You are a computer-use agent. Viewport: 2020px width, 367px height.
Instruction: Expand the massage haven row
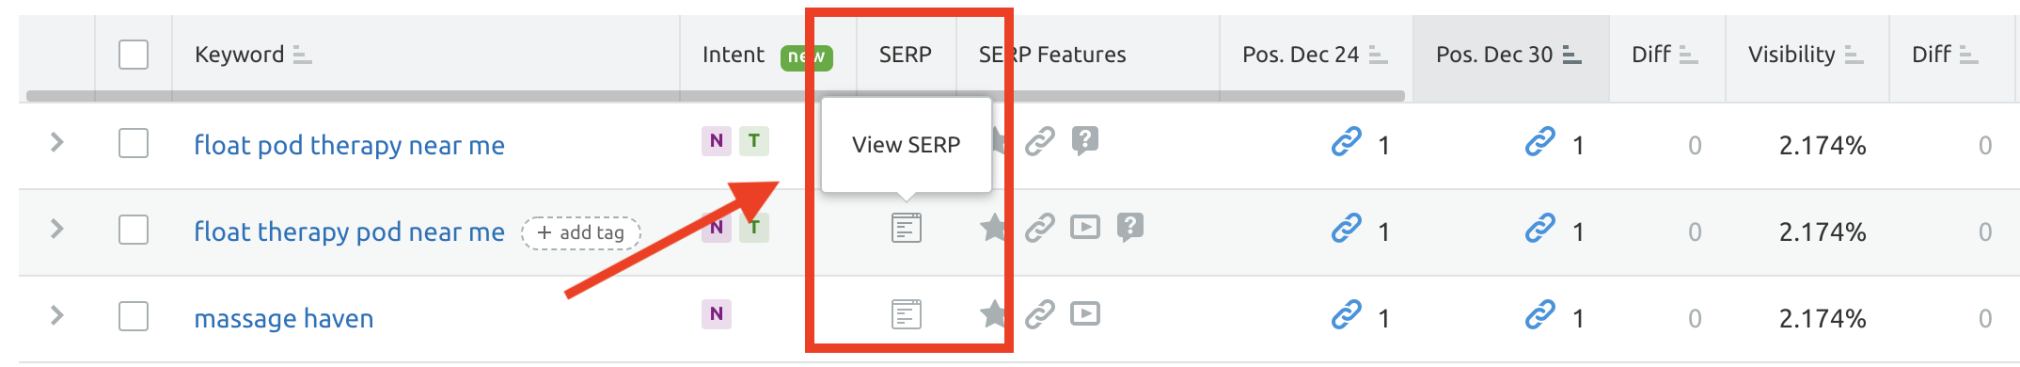pyautogui.click(x=57, y=316)
